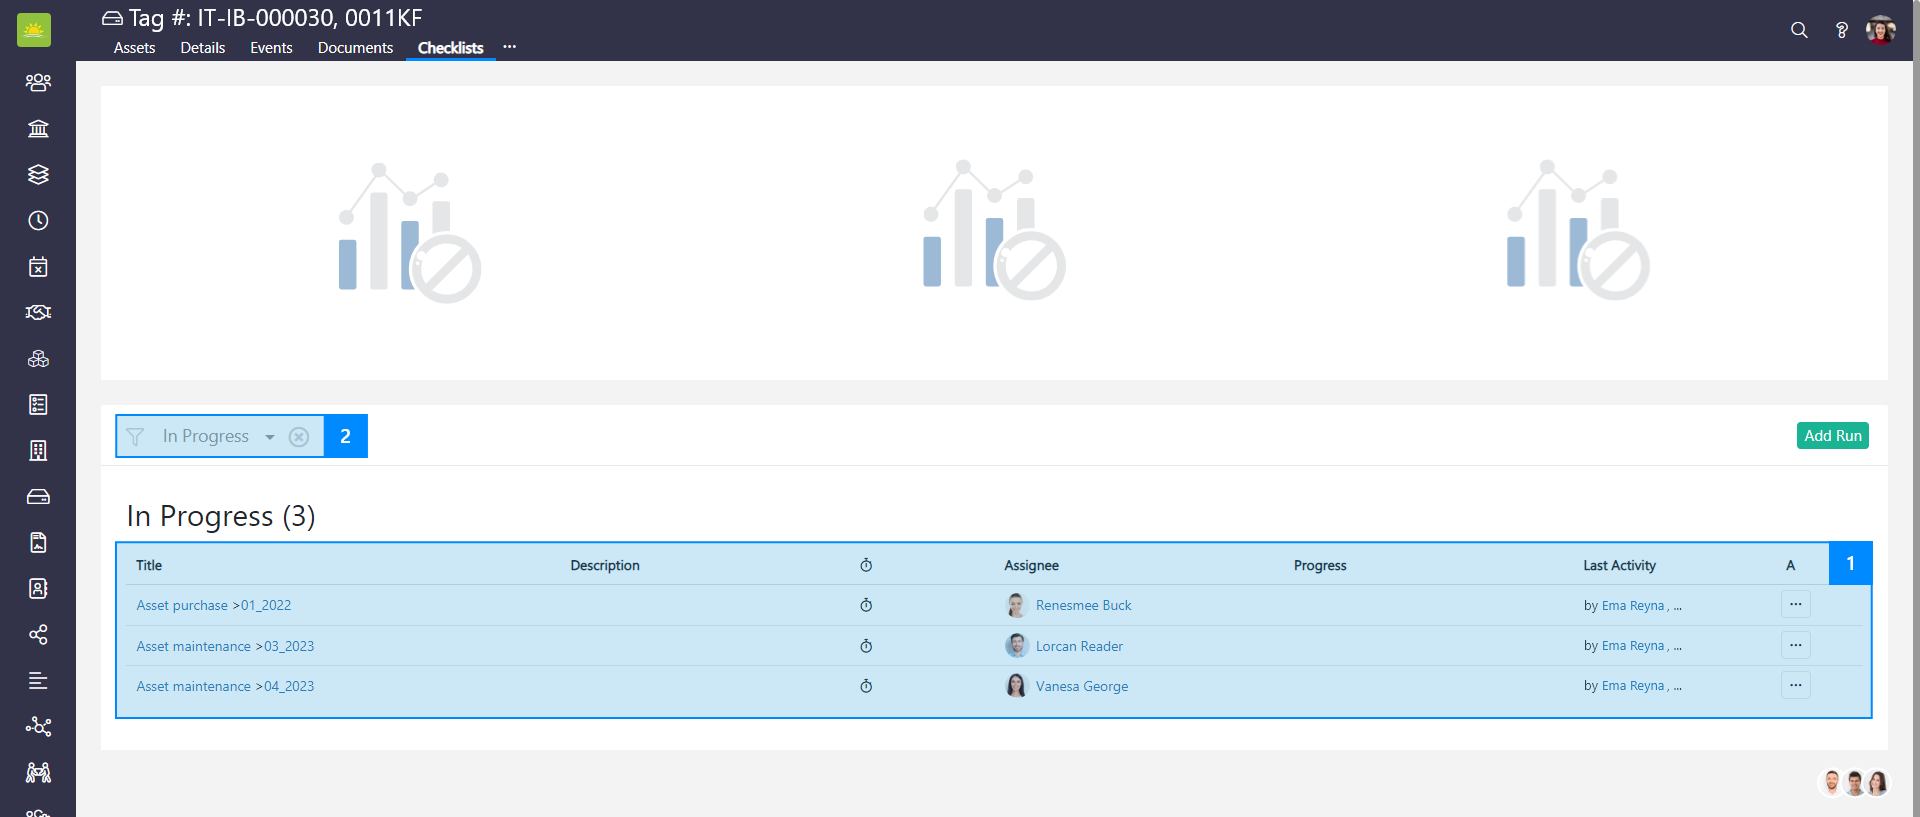Open the share nodes sidebar icon

[x=38, y=634]
